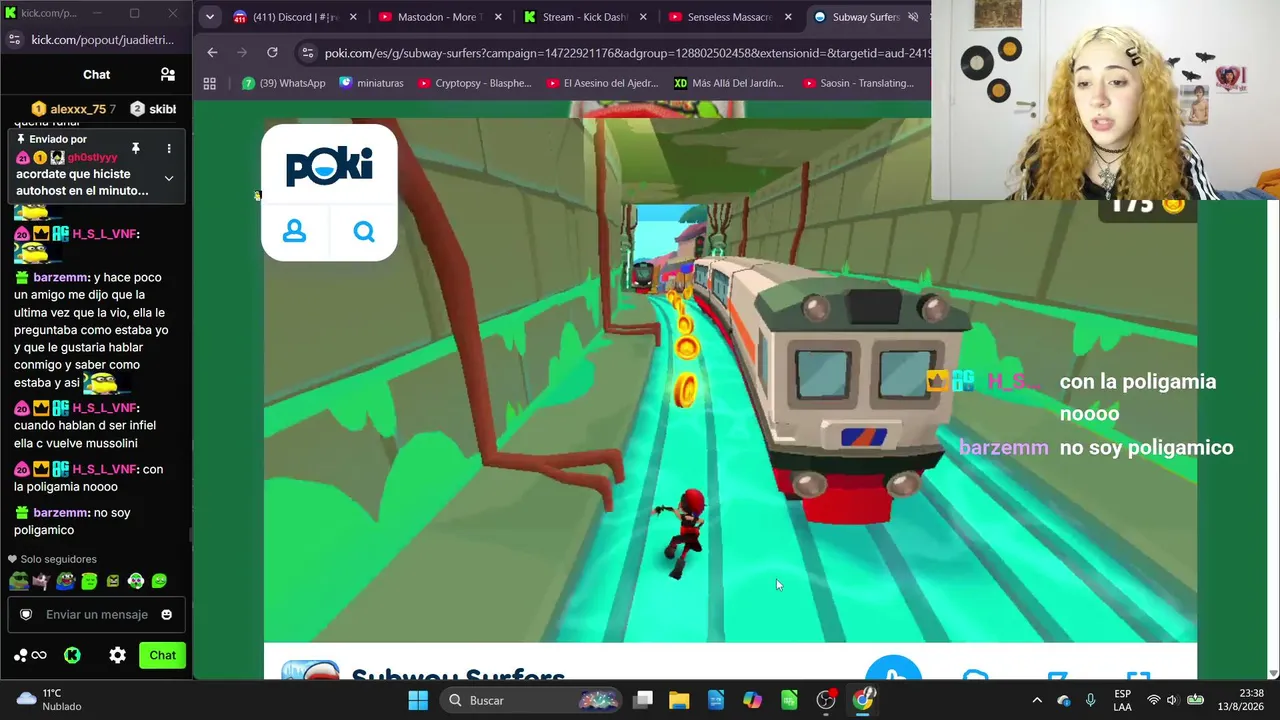This screenshot has height=720, width=1280.
Task: Unpin the pinned chat message
Action: tap(135, 149)
